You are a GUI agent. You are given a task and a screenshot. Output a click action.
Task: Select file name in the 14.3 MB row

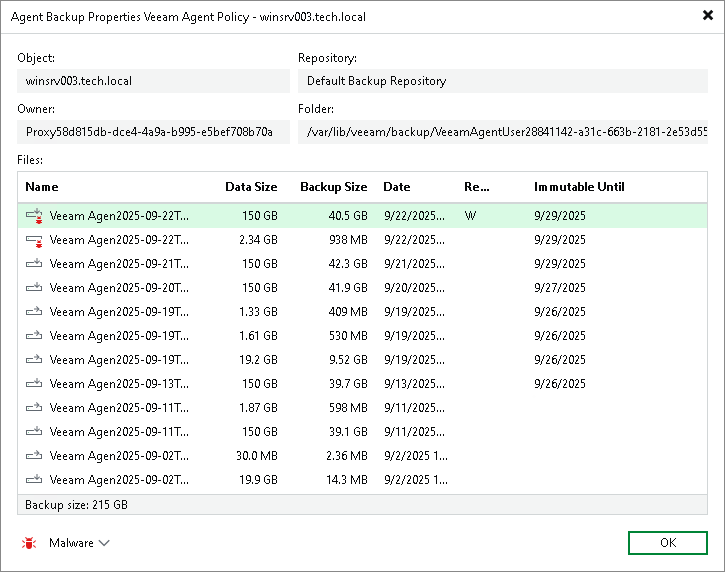click(x=119, y=480)
